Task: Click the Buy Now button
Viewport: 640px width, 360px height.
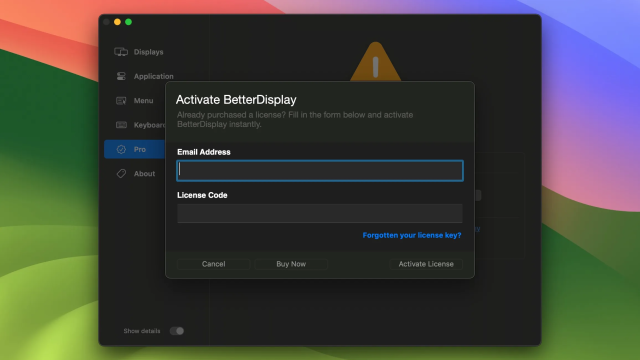Action: click(291, 264)
